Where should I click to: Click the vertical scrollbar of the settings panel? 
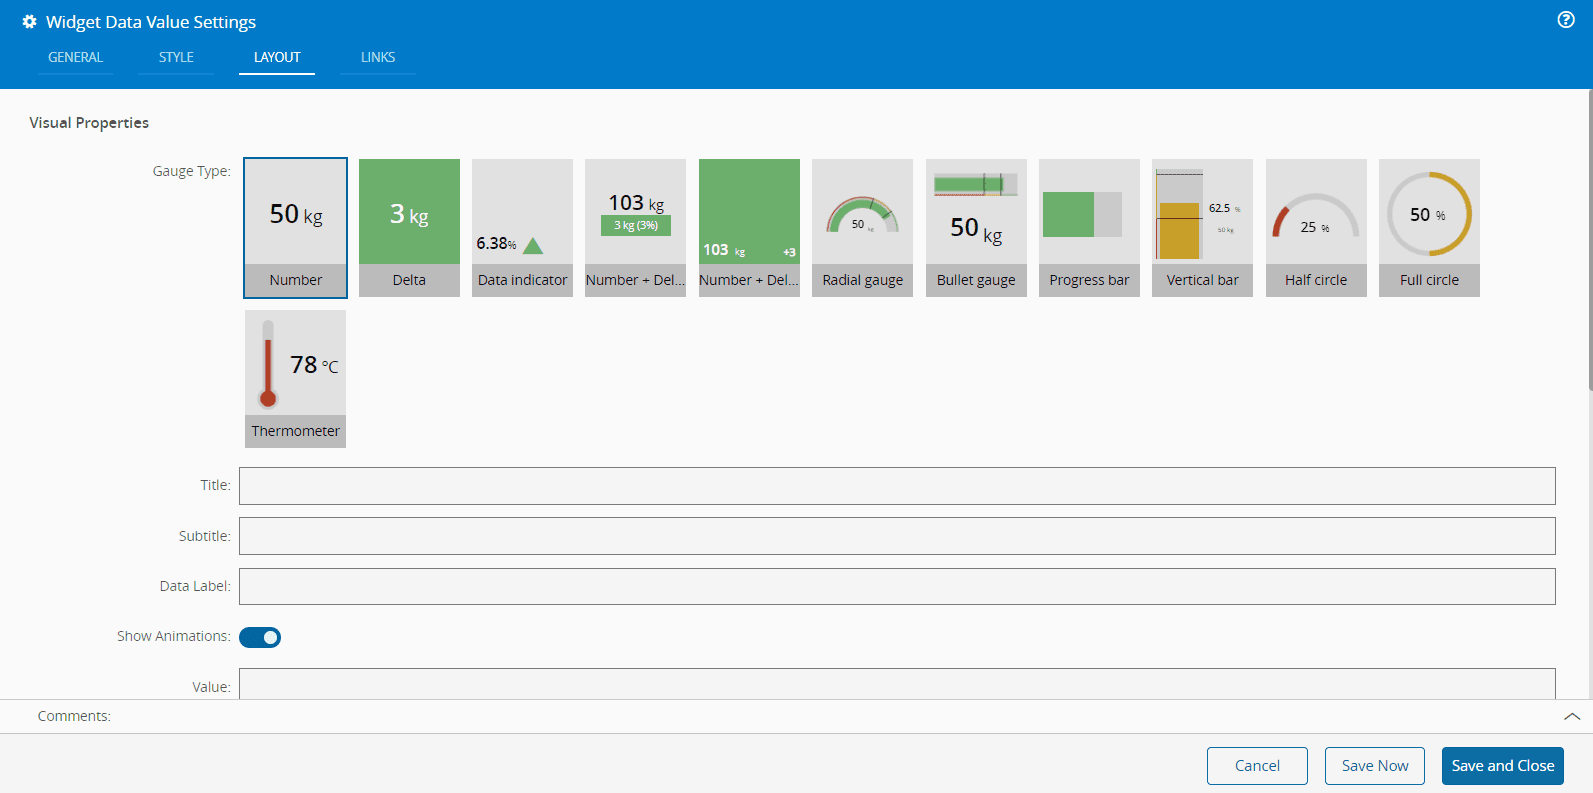point(1589,240)
